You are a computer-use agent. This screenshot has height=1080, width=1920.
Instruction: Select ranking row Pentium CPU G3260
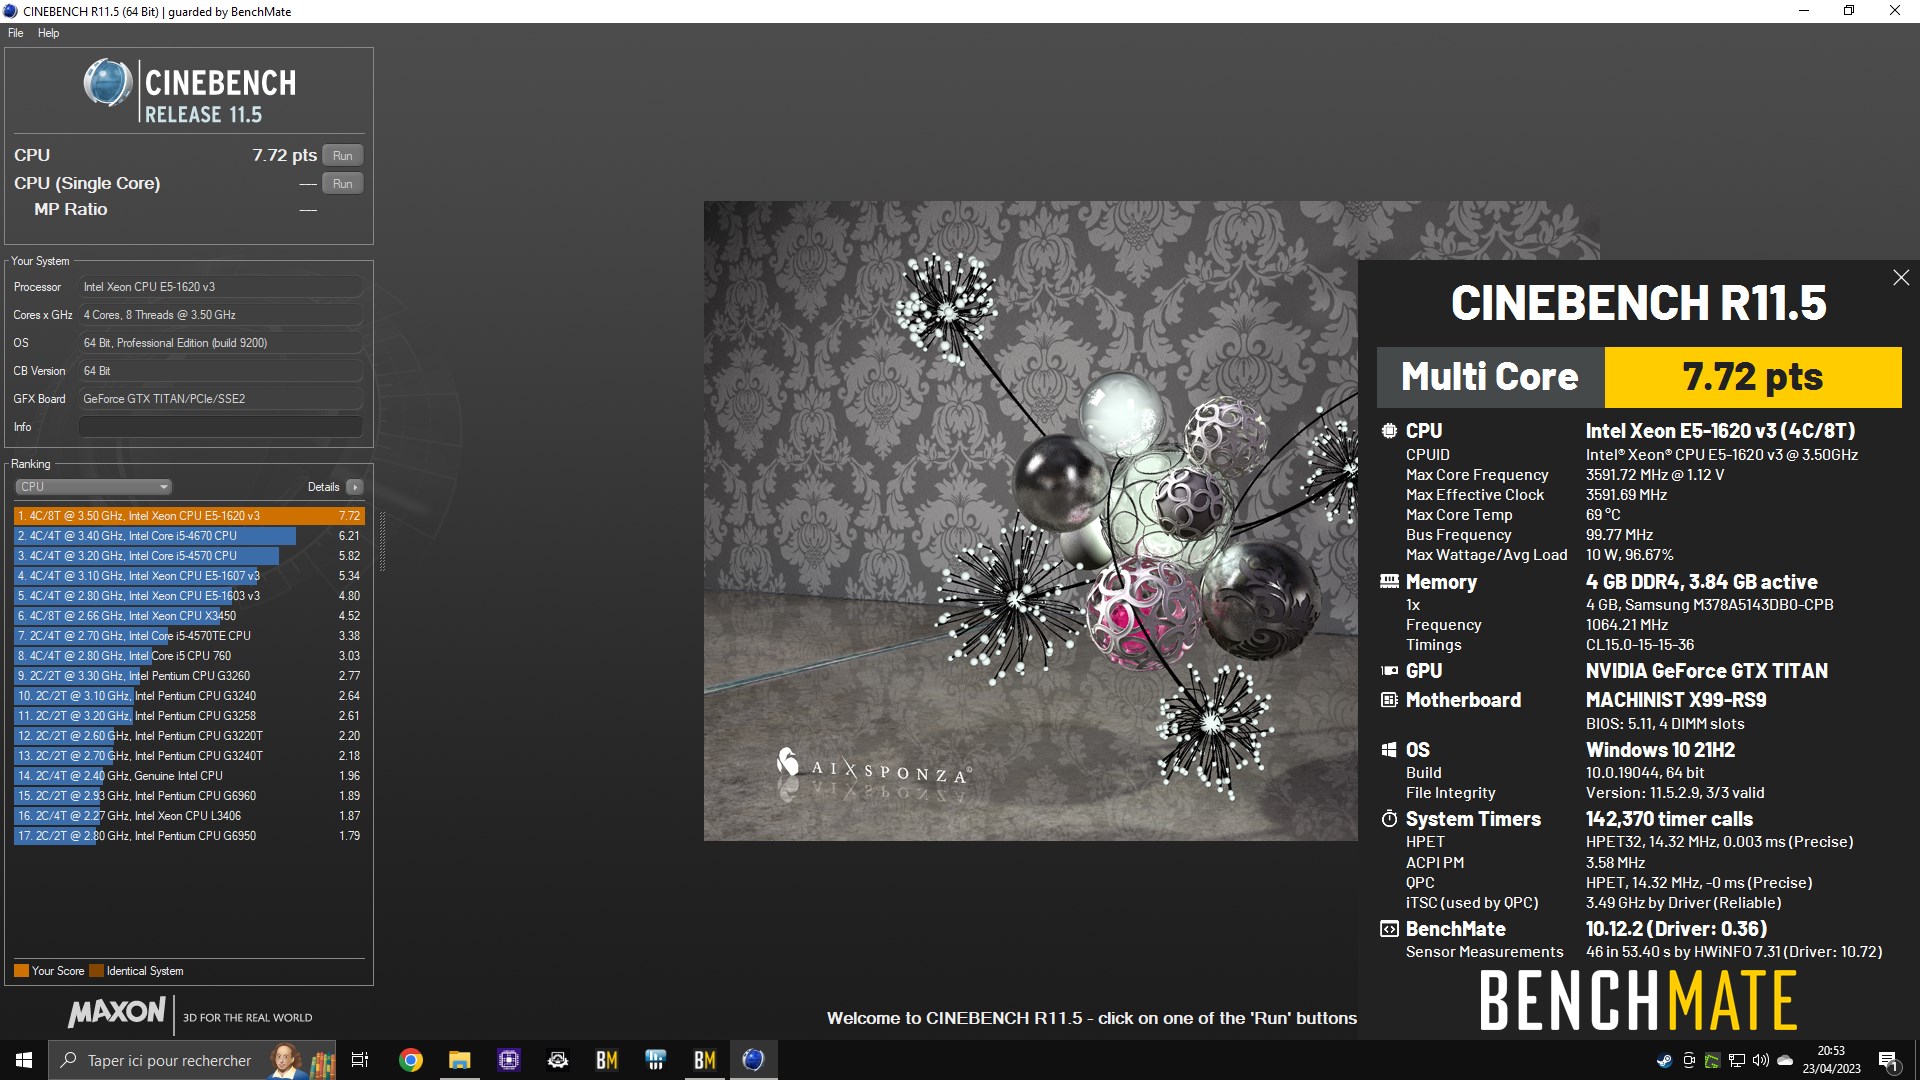pos(189,676)
